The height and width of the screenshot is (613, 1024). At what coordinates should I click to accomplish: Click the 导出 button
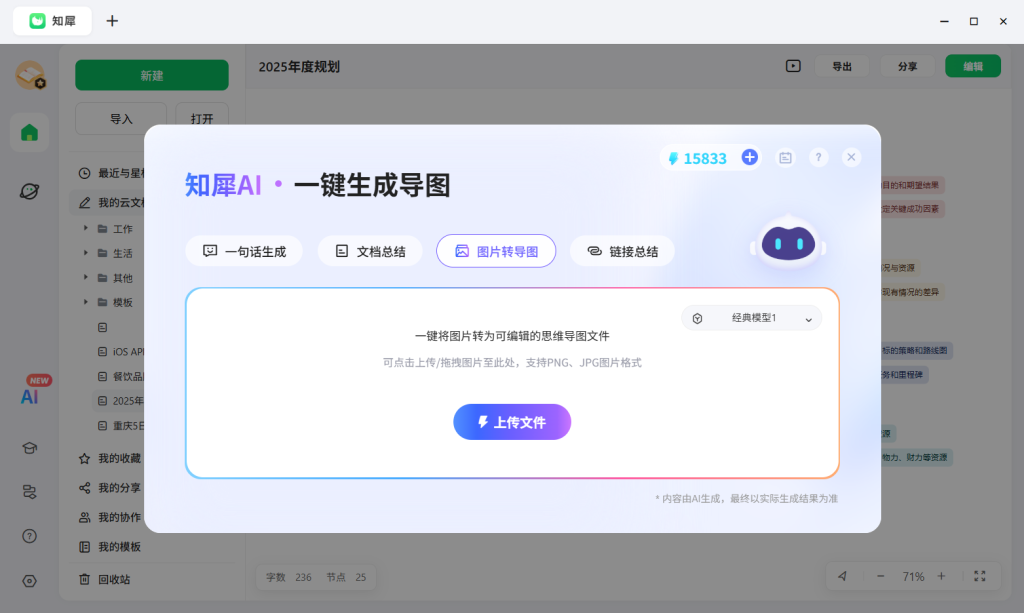(x=842, y=67)
